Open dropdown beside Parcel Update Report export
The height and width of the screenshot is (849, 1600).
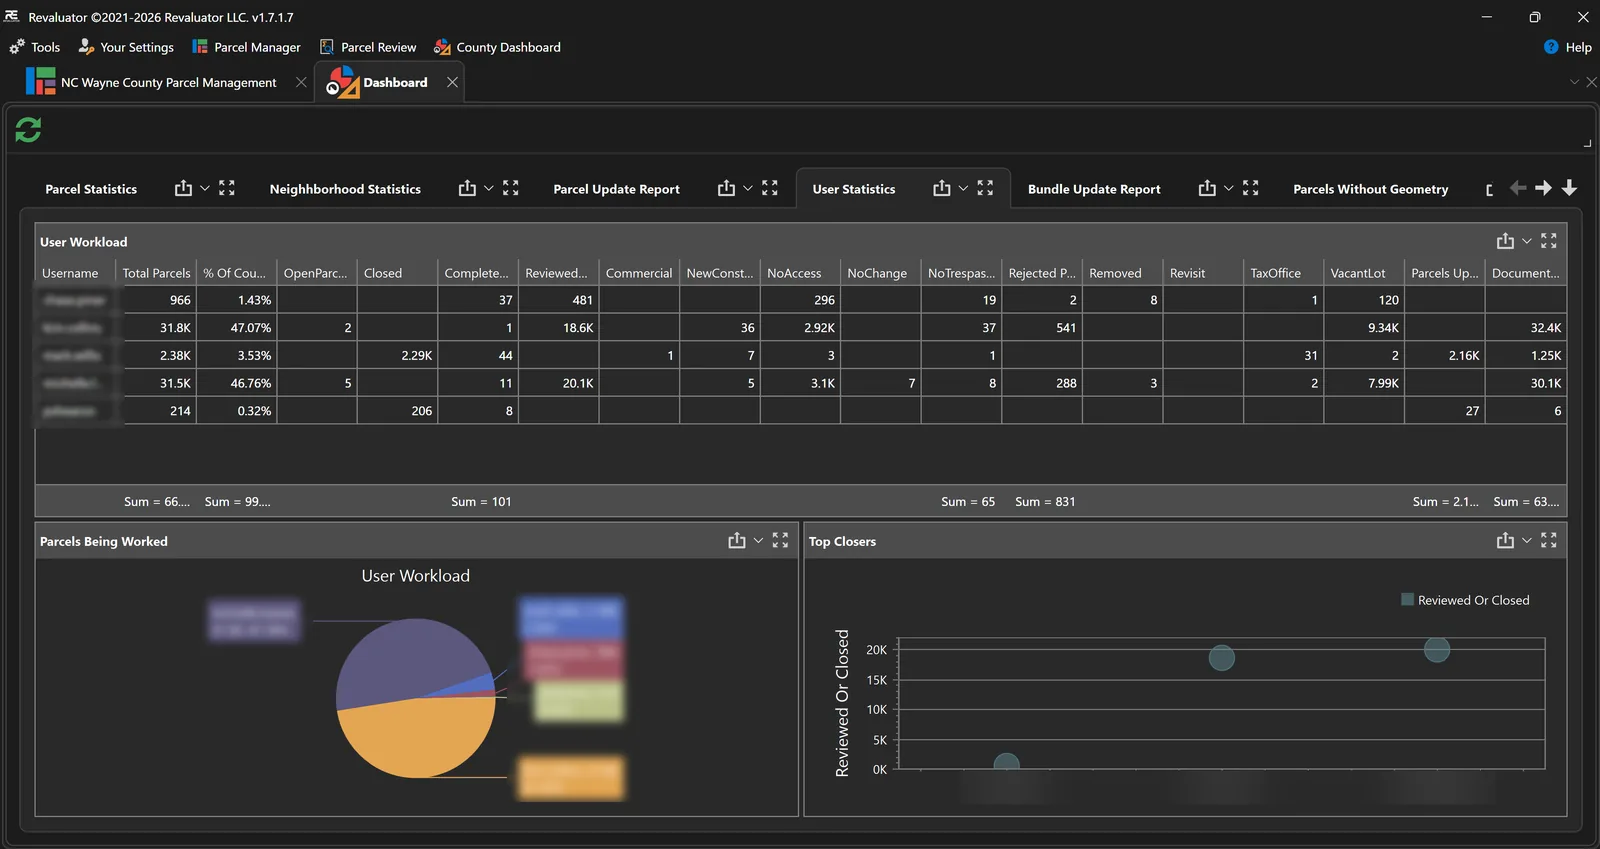748,188
